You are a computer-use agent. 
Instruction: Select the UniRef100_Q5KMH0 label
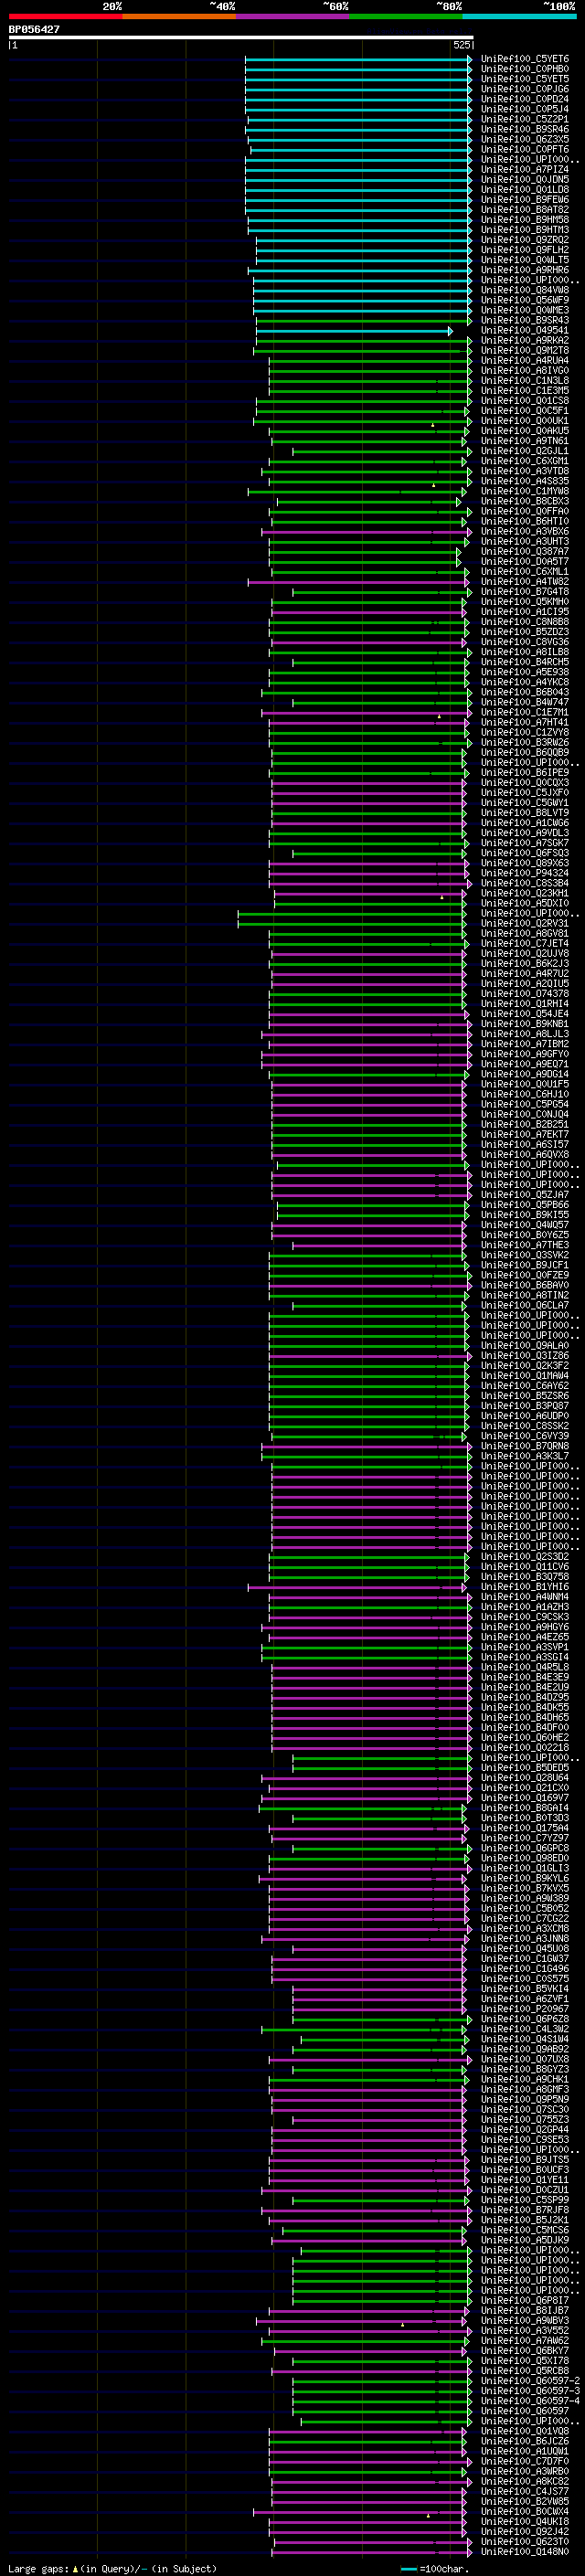pyautogui.click(x=525, y=601)
